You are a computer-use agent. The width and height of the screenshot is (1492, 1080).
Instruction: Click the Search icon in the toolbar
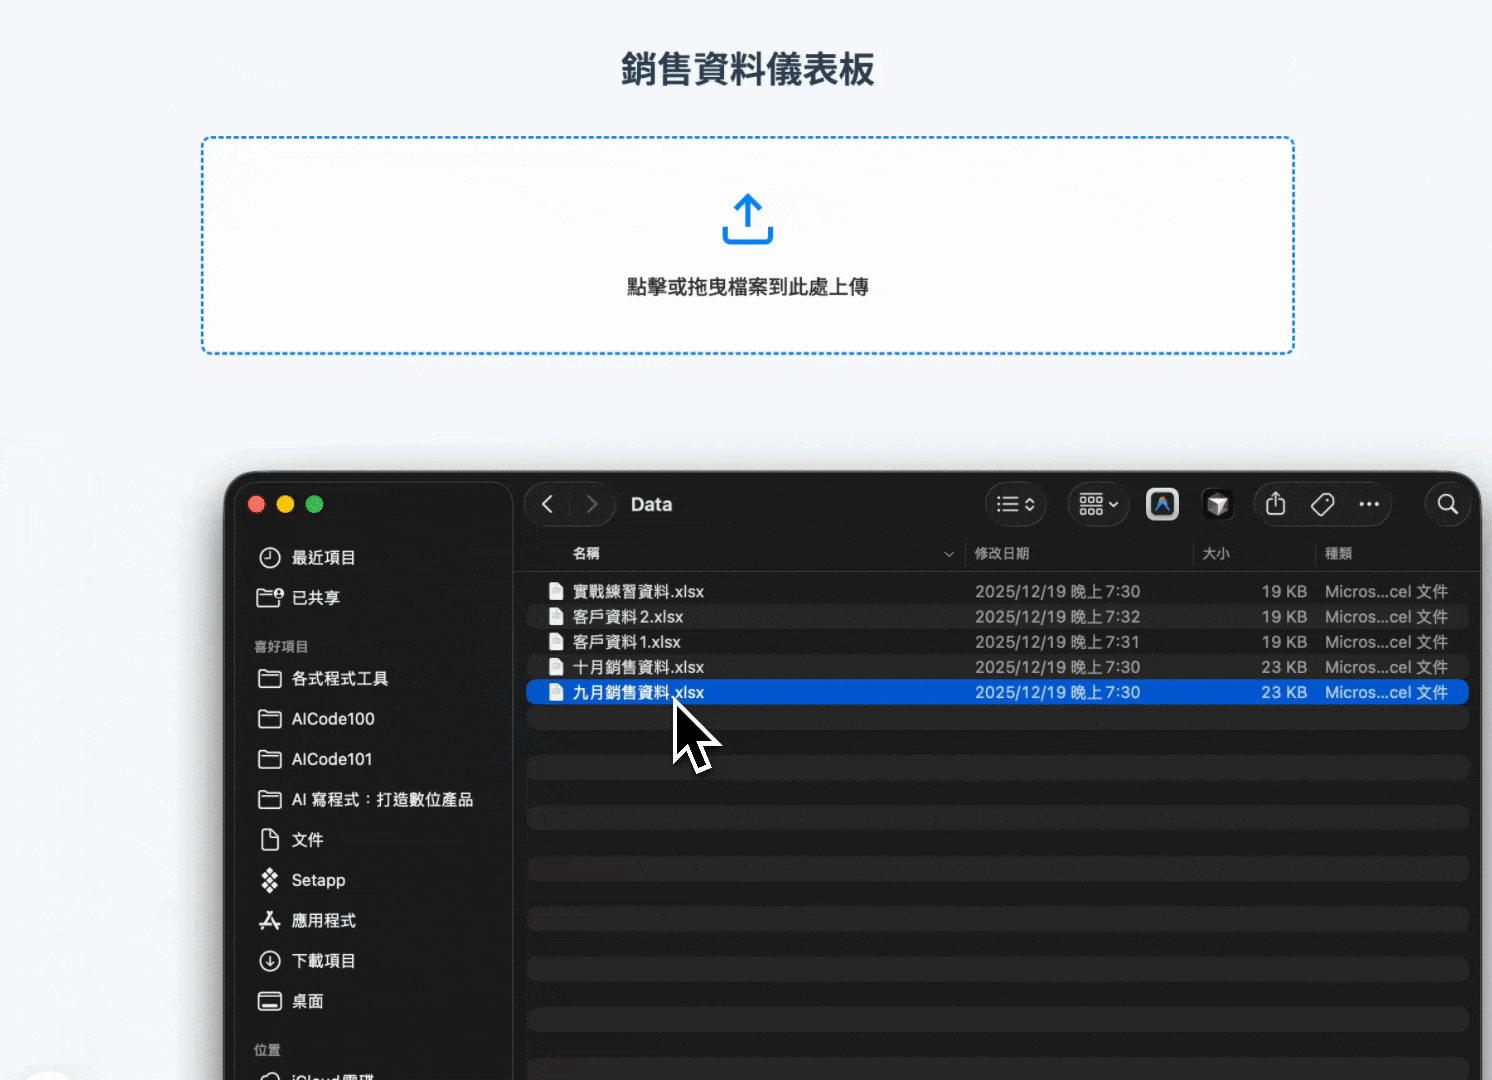tap(1447, 504)
